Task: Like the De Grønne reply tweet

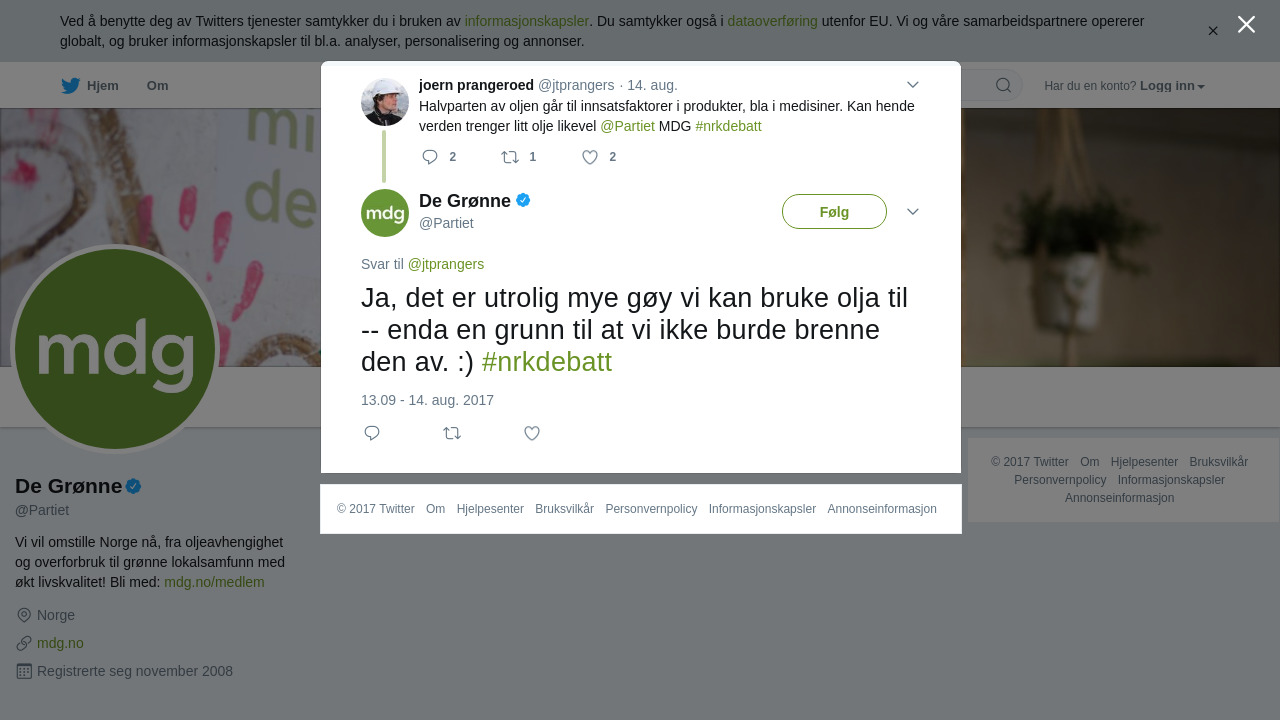Action: pos(532,433)
